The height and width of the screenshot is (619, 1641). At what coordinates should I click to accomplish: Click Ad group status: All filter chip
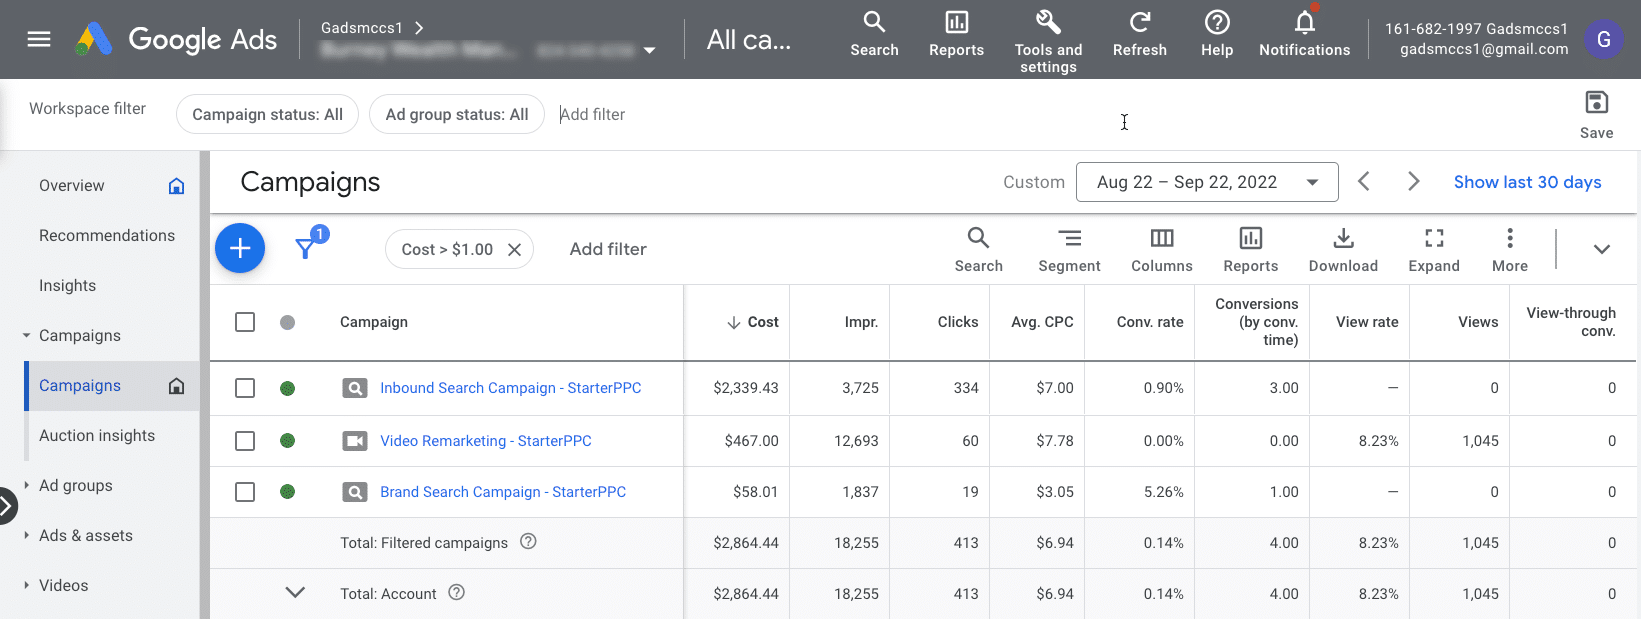coord(457,114)
